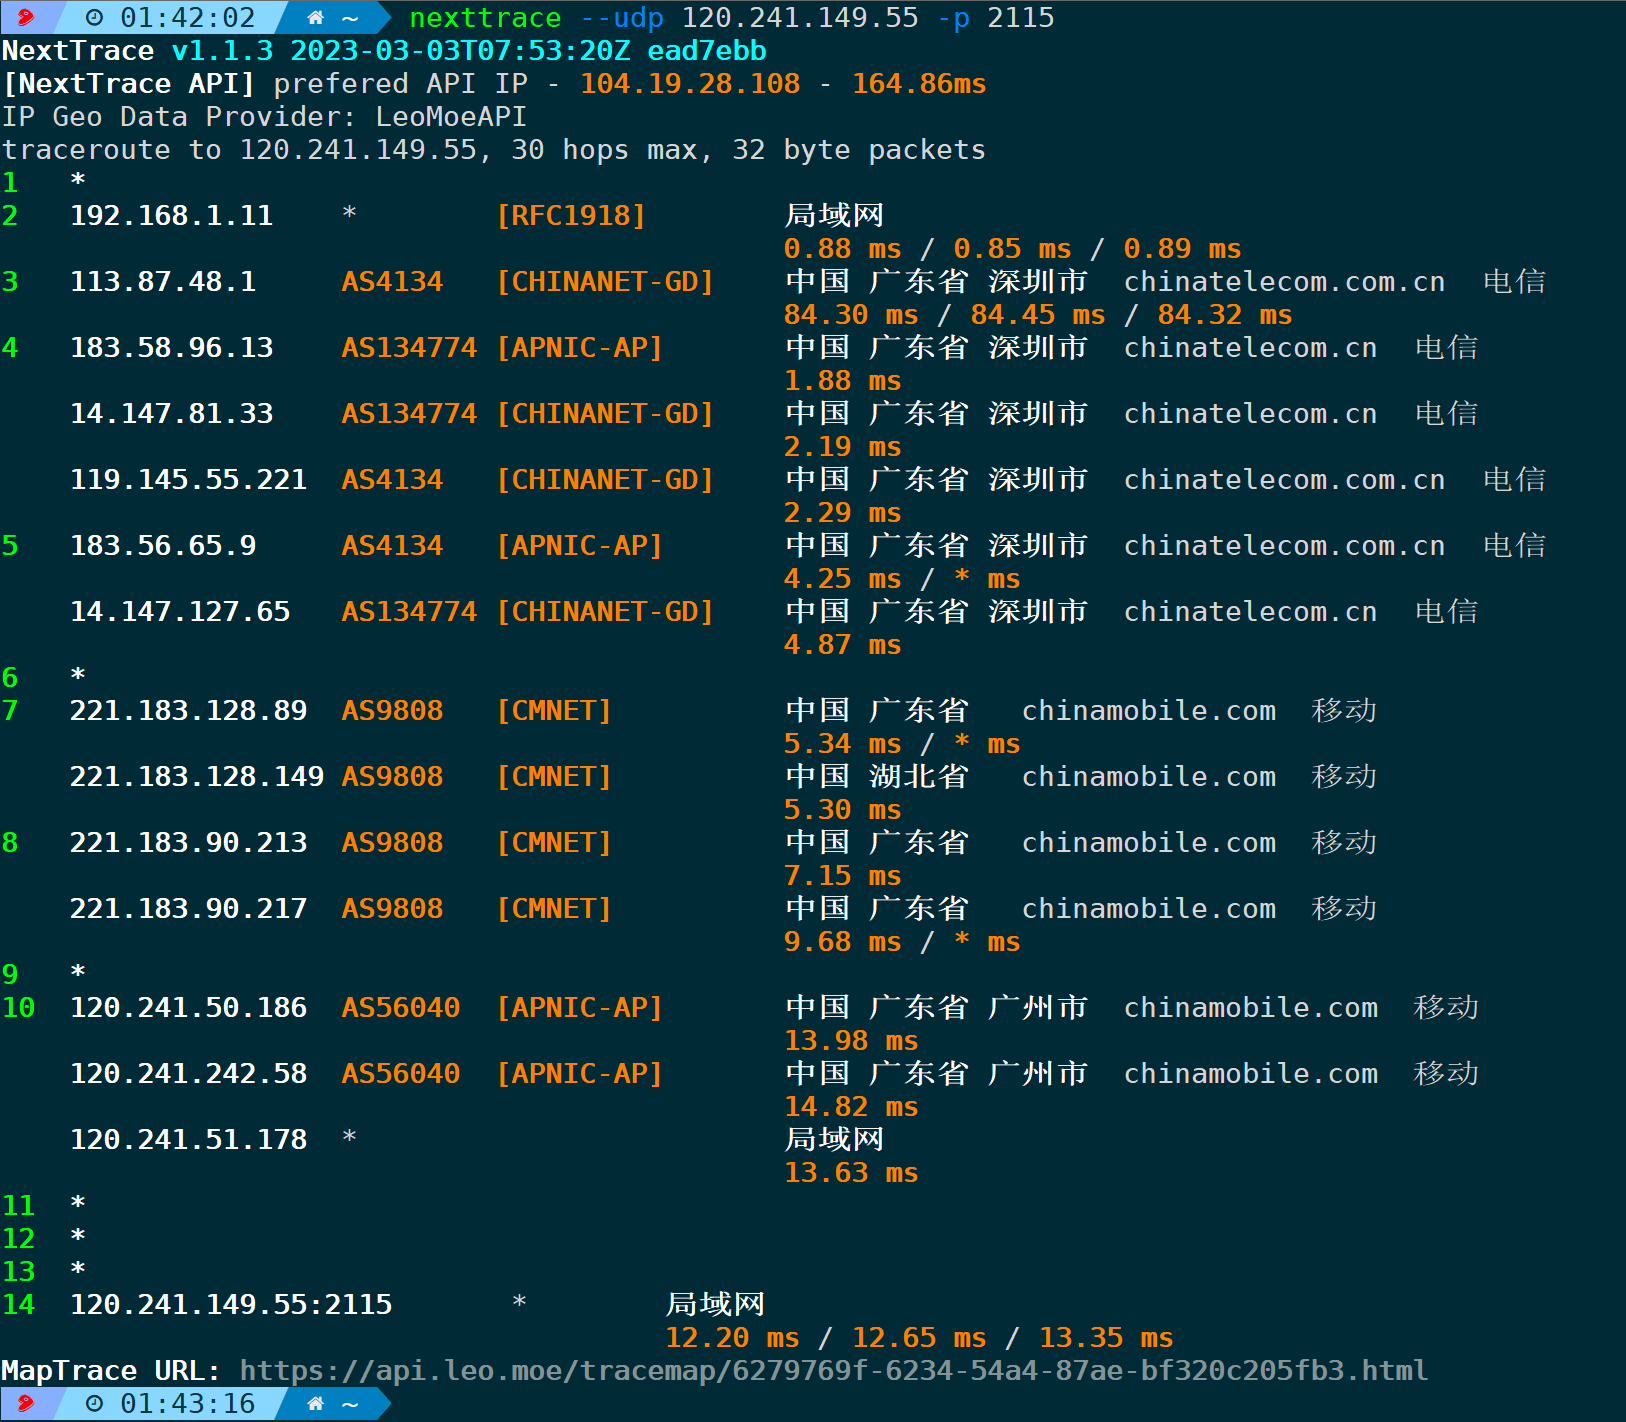Select hop 8 IP 221.183.90.213
The image size is (1626, 1422).
pos(188,843)
